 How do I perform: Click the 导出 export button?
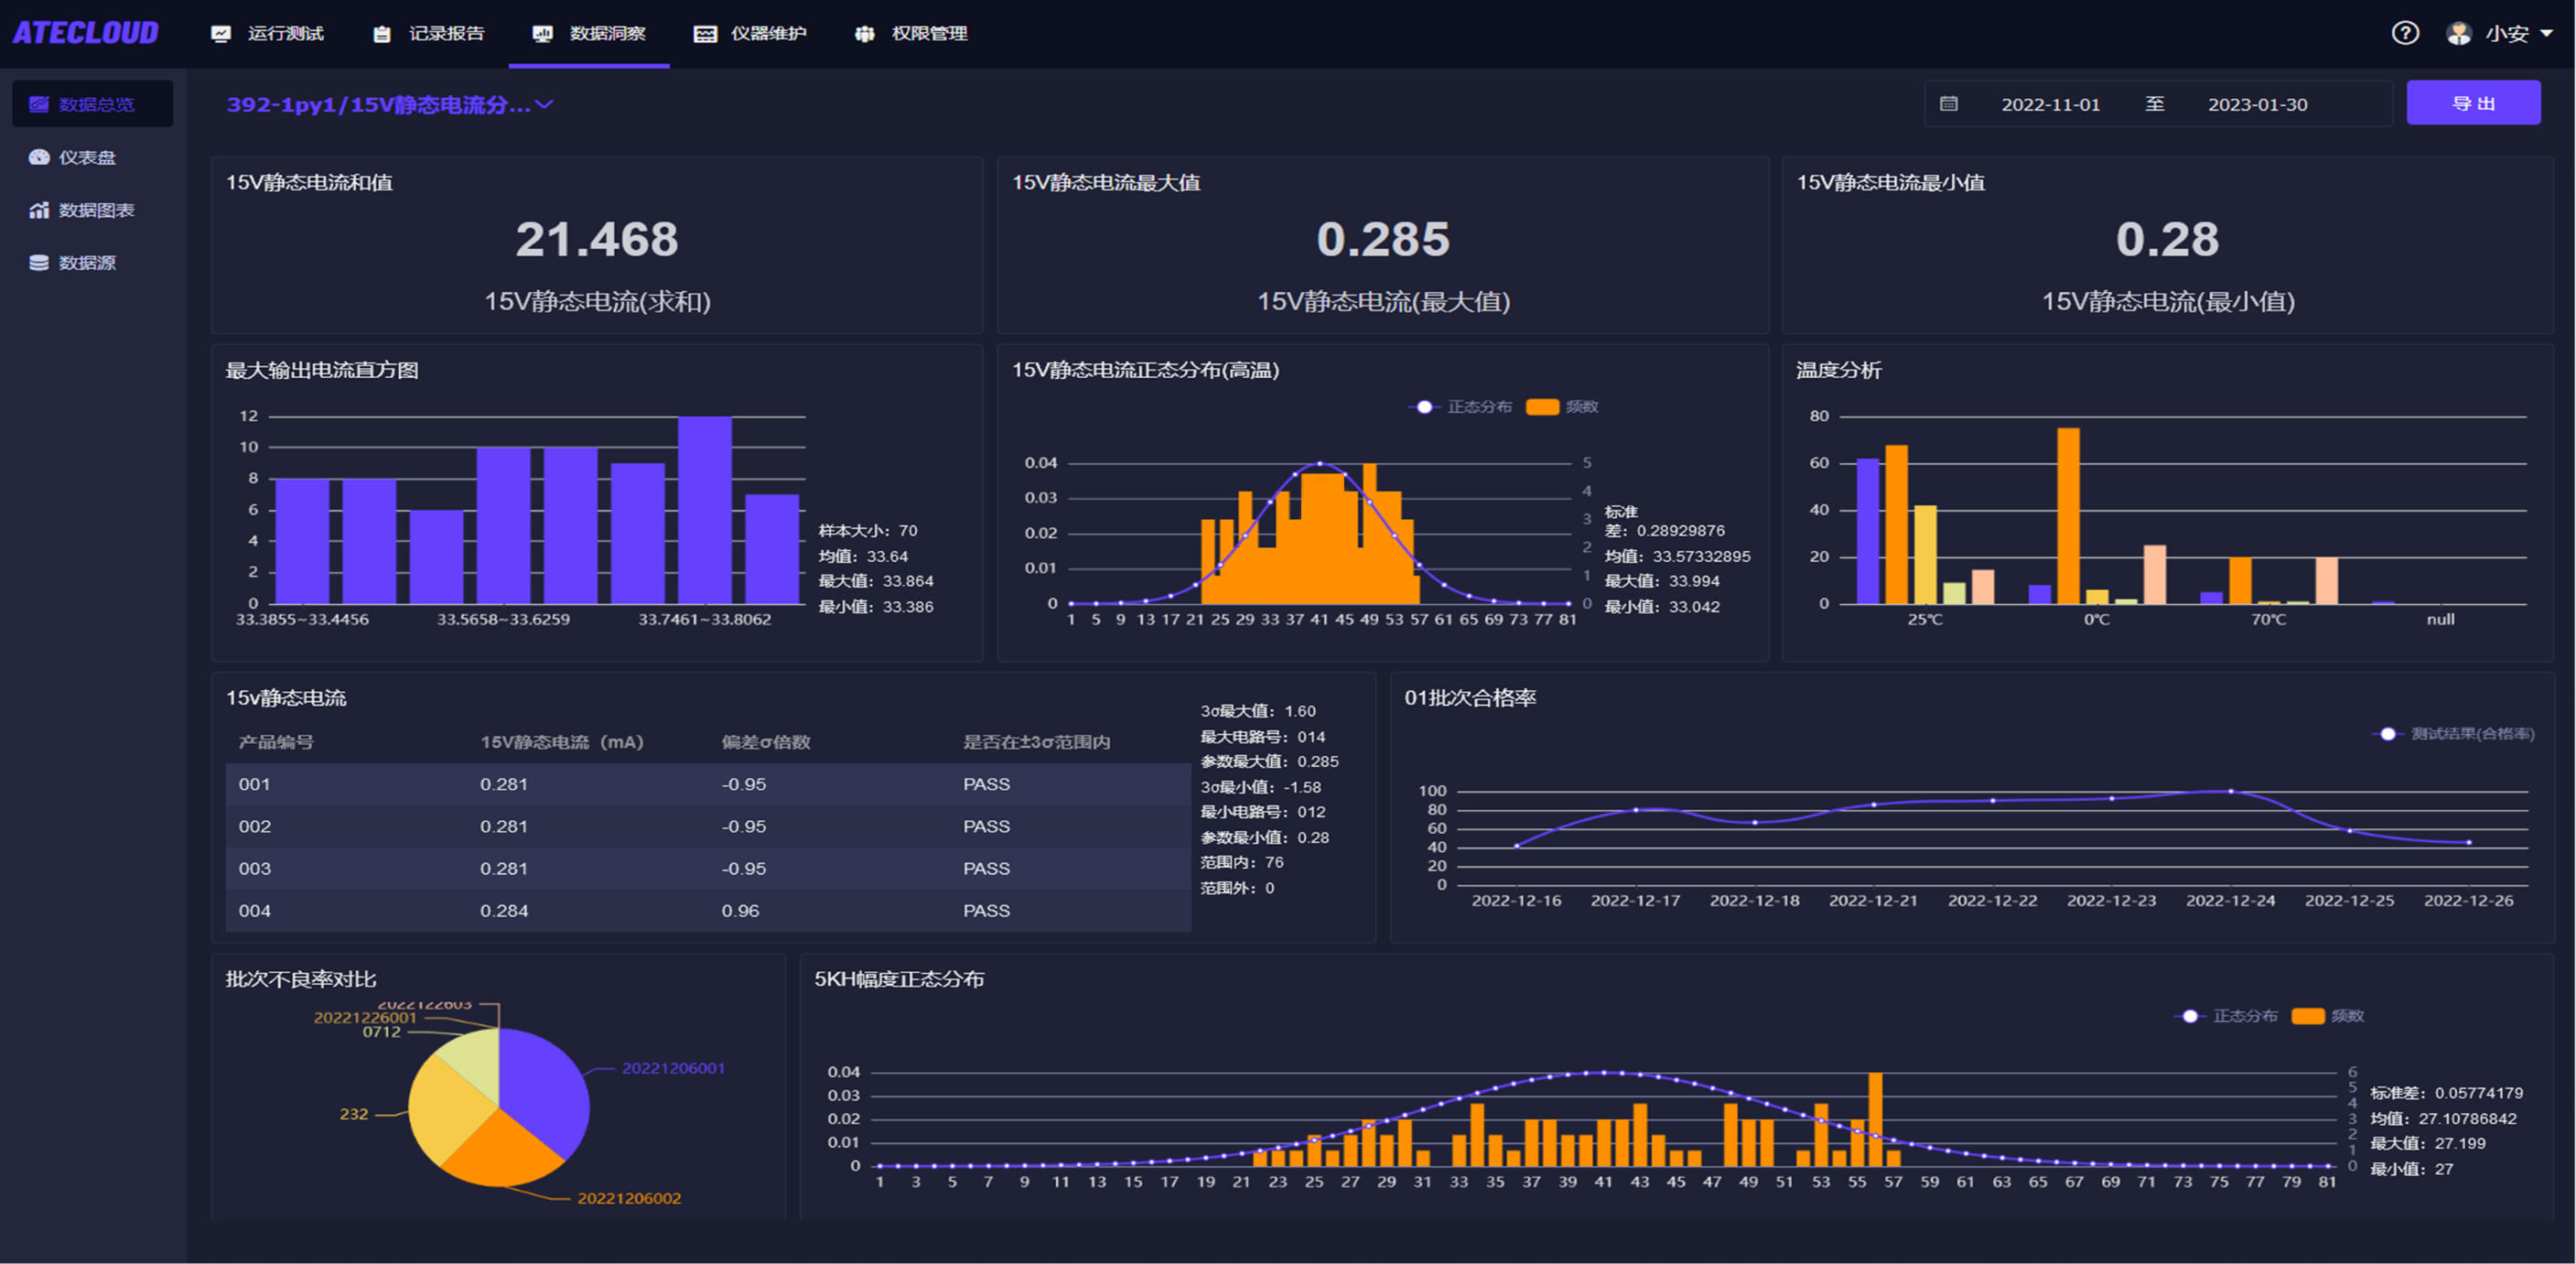point(2472,103)
